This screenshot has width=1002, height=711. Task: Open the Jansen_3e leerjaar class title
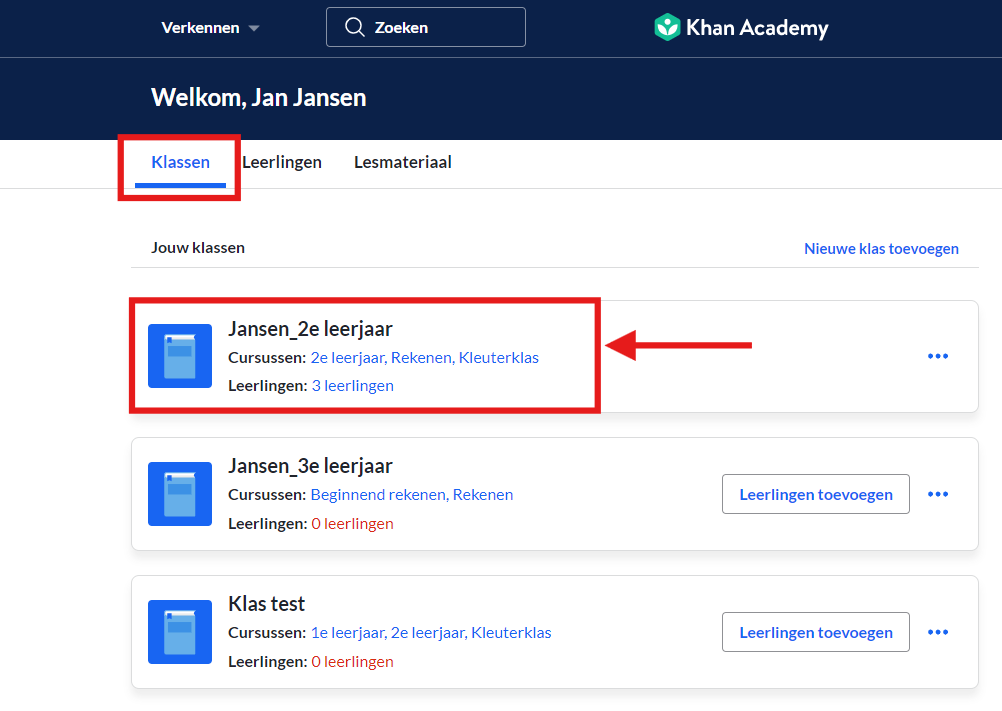pyautogui.click(x=310, y=466)
